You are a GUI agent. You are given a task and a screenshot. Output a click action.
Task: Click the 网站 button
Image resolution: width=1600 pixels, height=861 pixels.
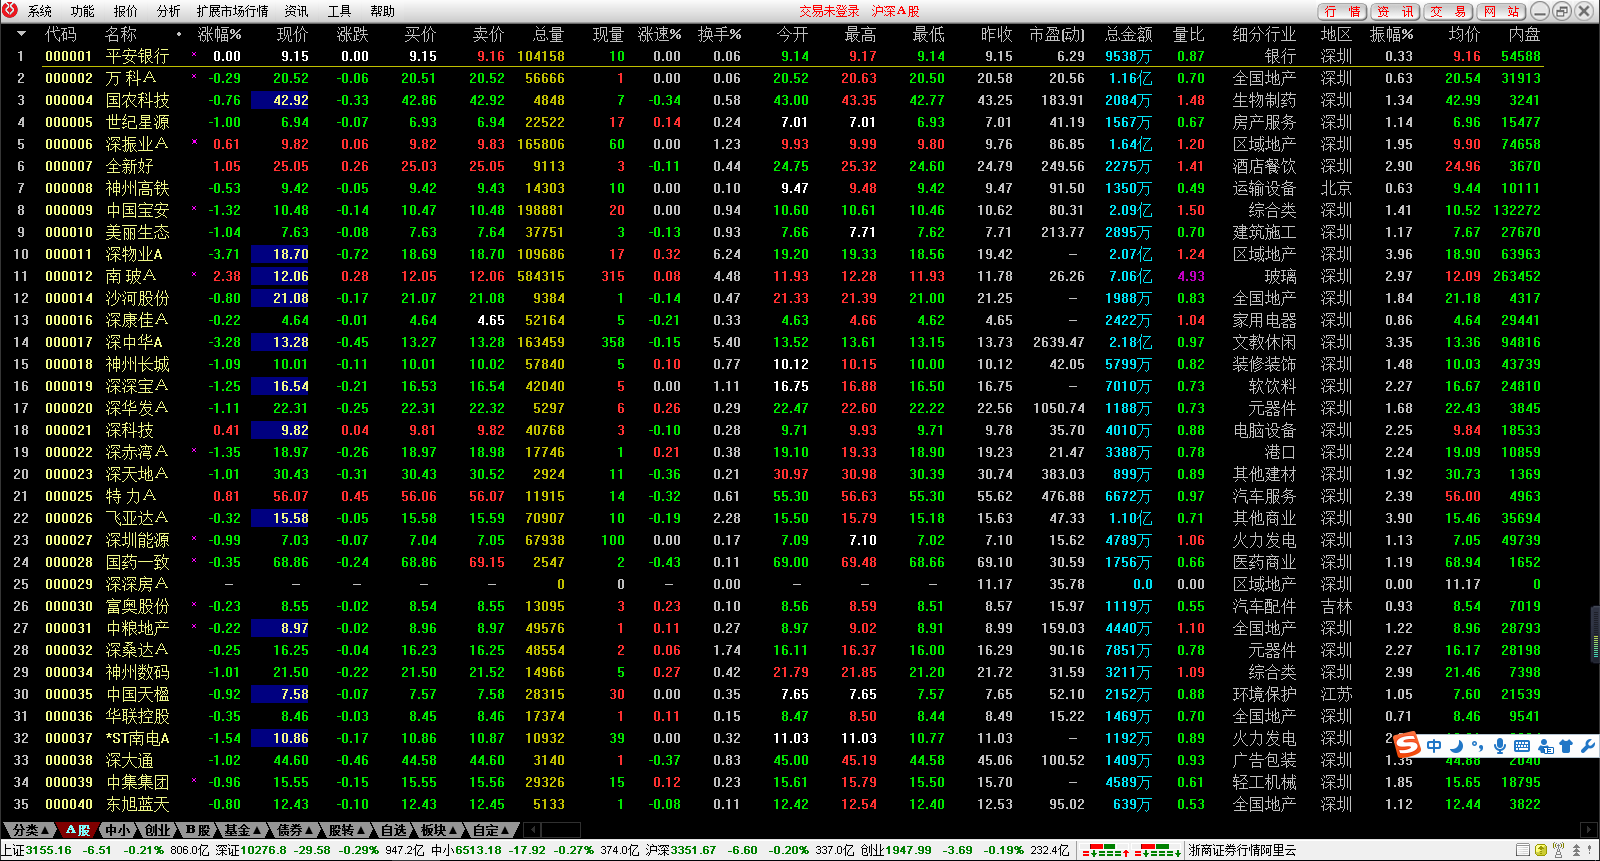[x=1501, y=11]
